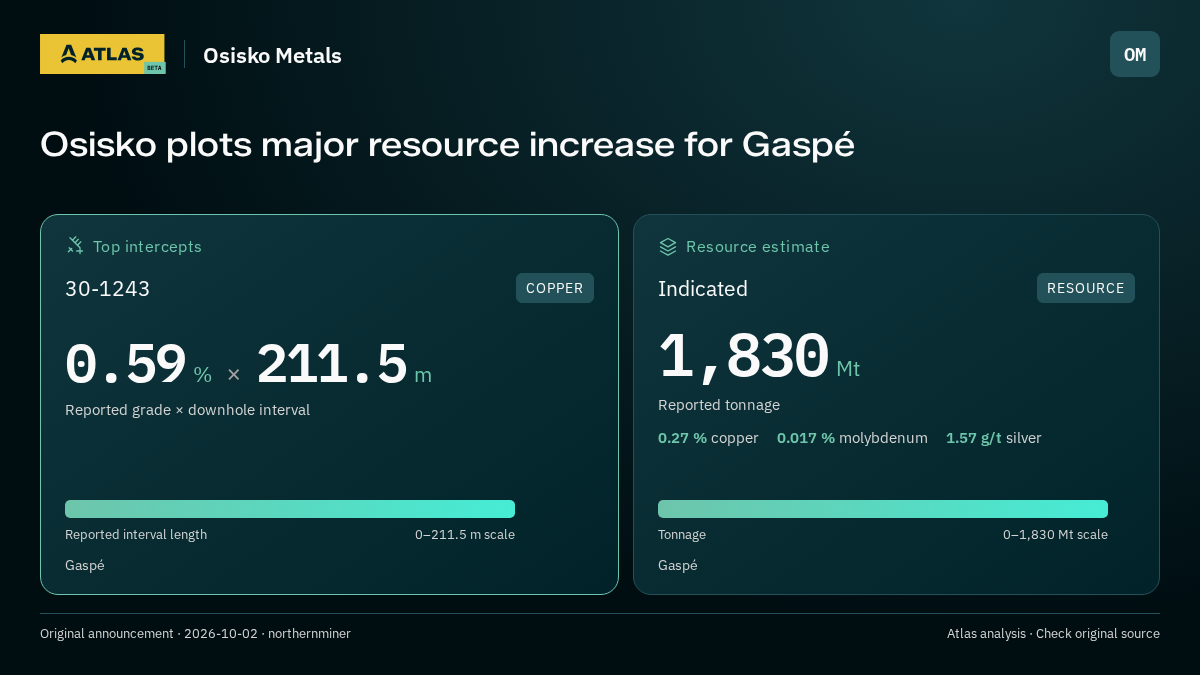Click 'Reported grade × downhole interval' caption
The width and height of the screenshot is (1200, 675).
(188, 410)
